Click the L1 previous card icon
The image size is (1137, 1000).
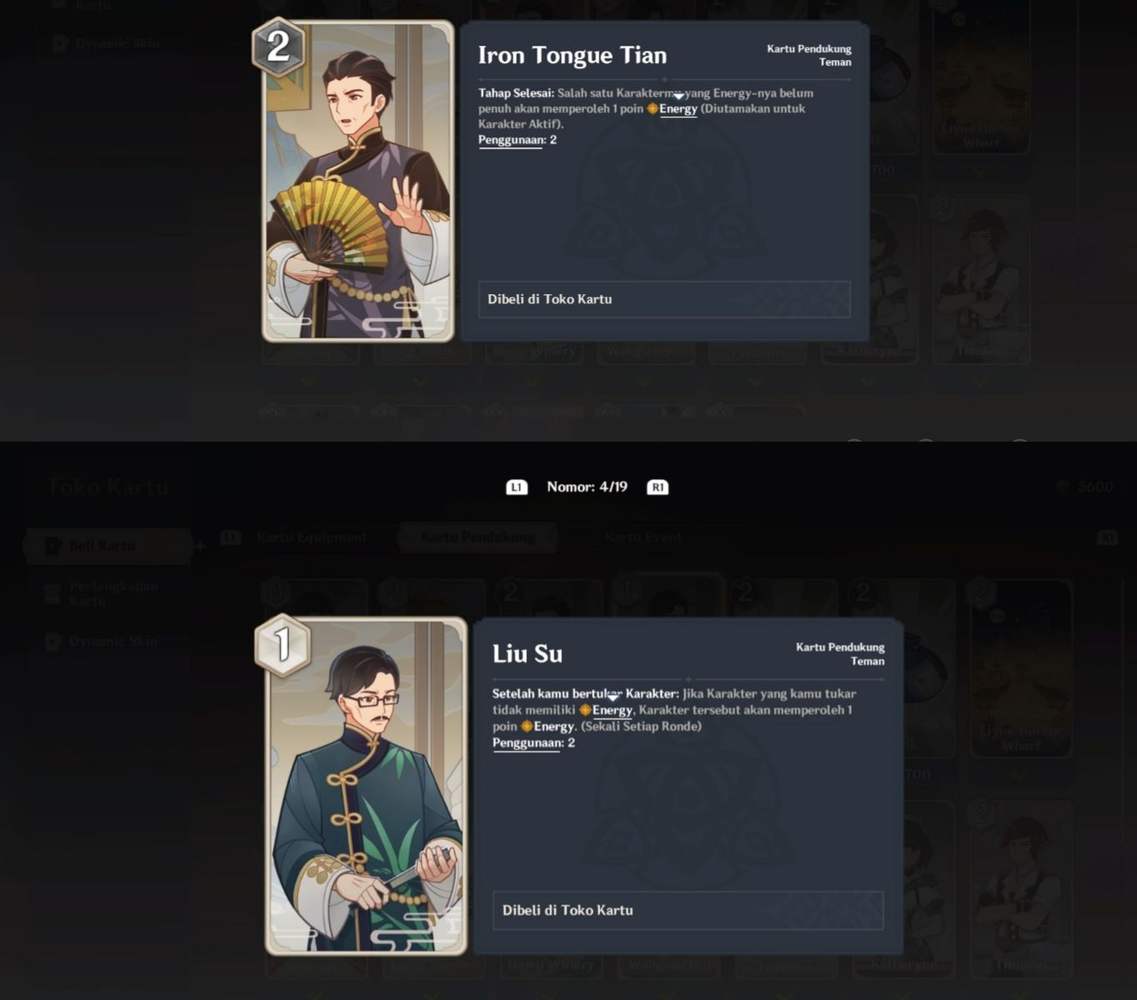click(516, 487)
